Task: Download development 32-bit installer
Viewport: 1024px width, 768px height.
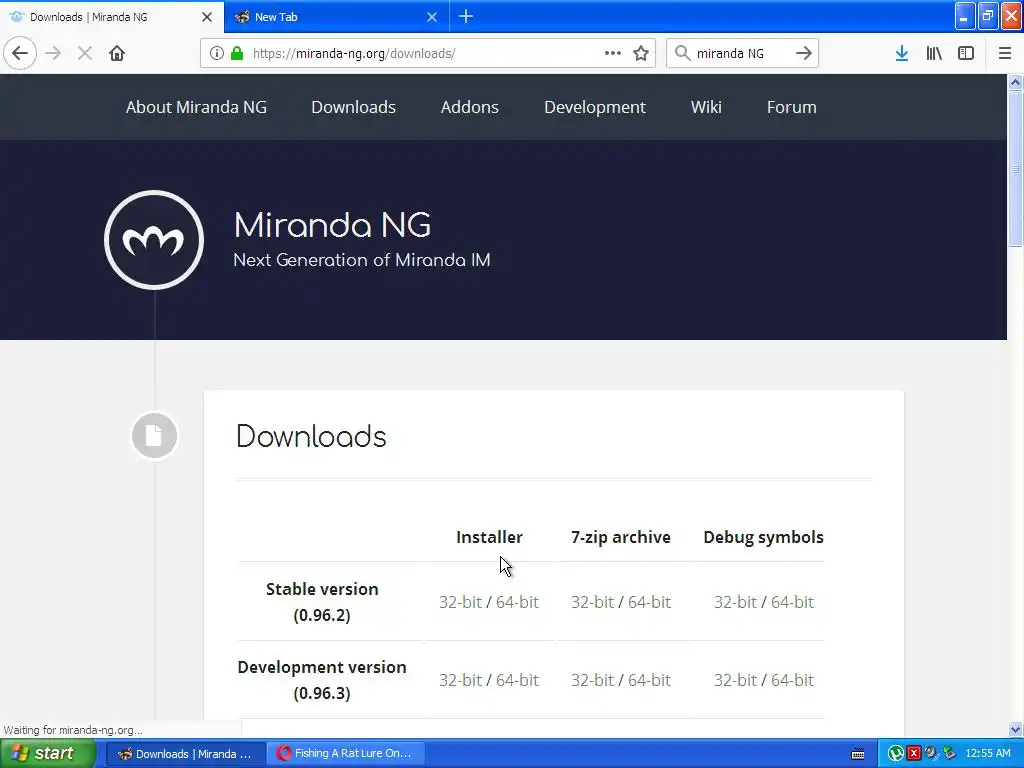Action: point(460,680)
